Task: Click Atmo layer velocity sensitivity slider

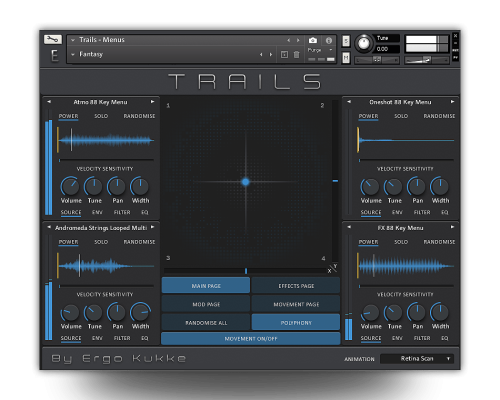Action: [106, 160]
